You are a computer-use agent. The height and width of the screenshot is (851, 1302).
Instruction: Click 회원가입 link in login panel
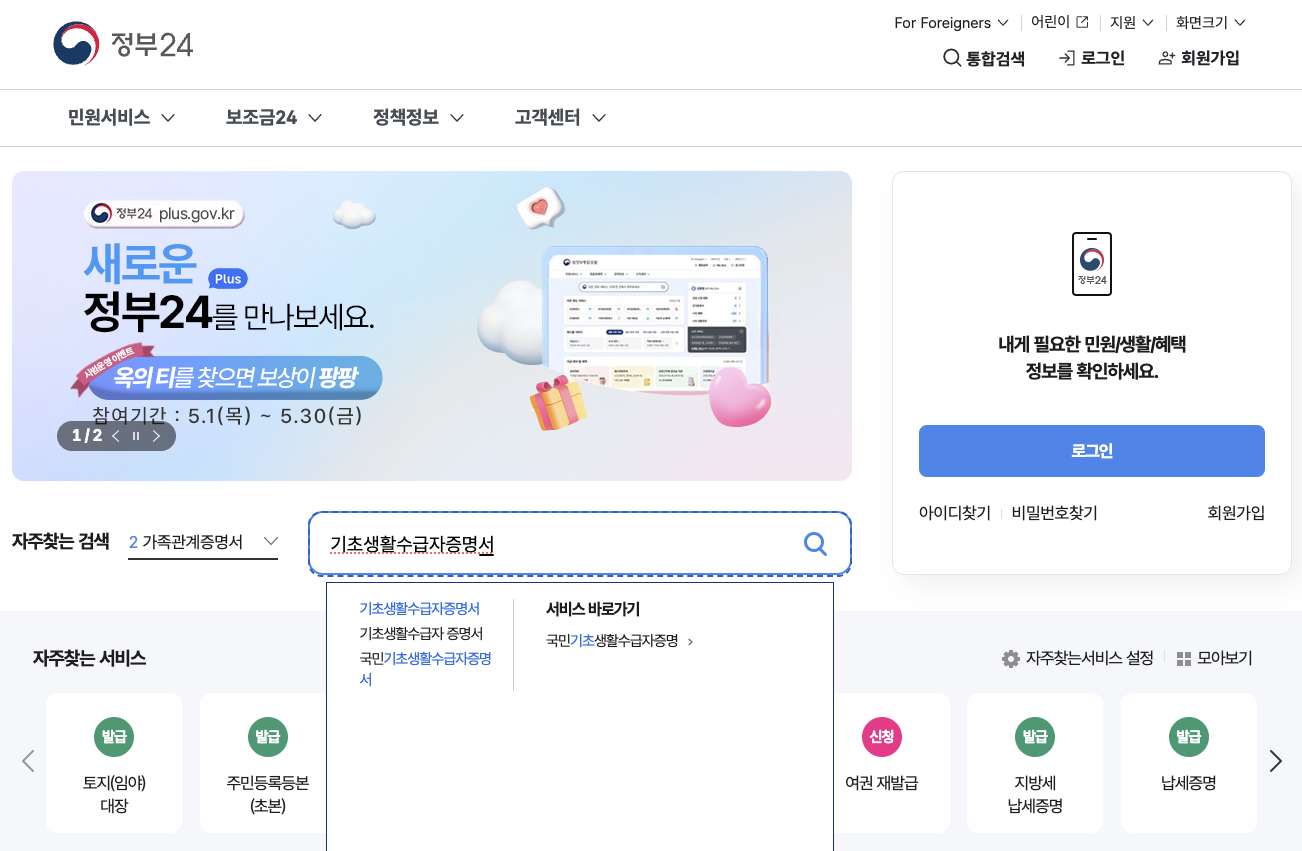click(1236, 513)
